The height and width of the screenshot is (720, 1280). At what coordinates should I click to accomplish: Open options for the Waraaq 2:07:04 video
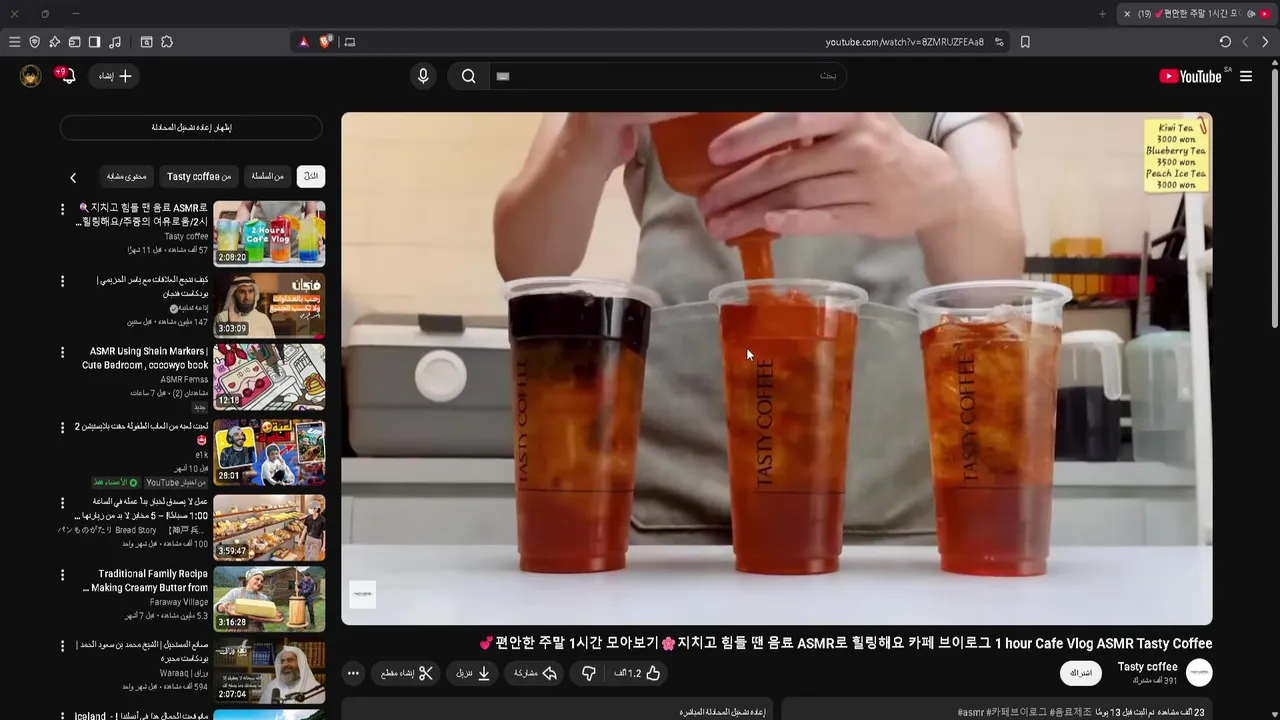62,647
